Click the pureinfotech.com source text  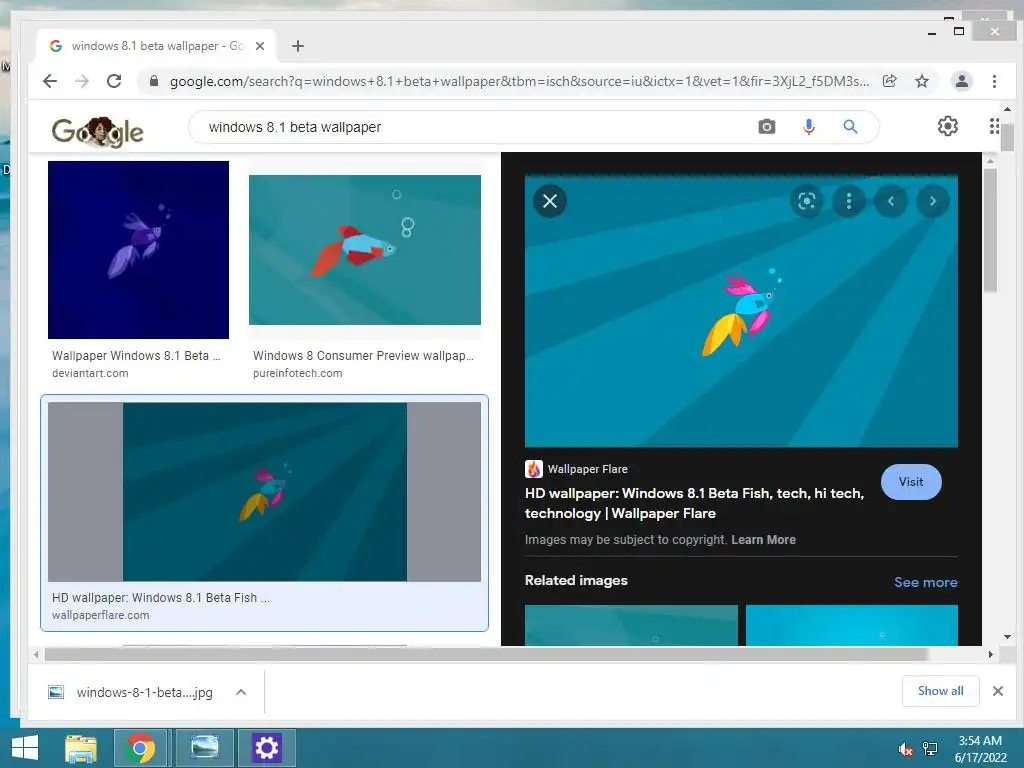pyautogui.click(x=297, y=373)
